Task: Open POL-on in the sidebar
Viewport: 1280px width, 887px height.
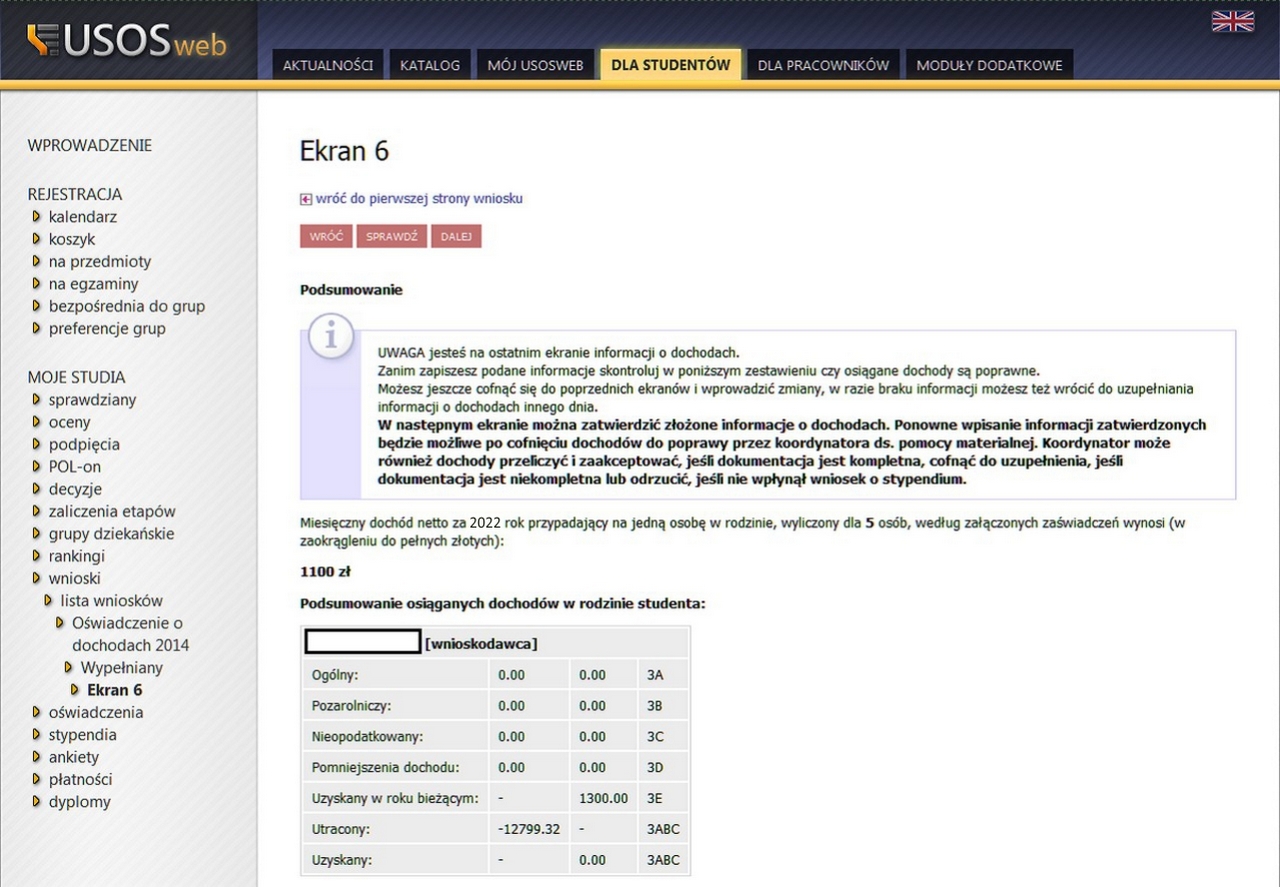Action: click(x=75, y=467)
